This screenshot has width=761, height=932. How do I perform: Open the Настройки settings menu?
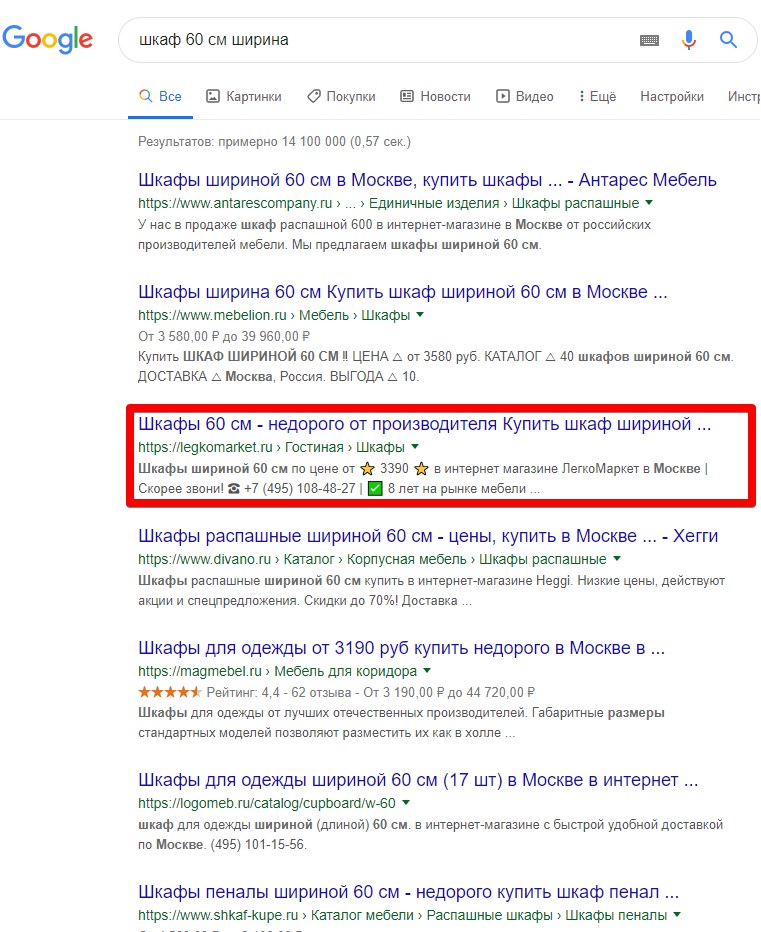pyautogui.click(x=672, y=96)
